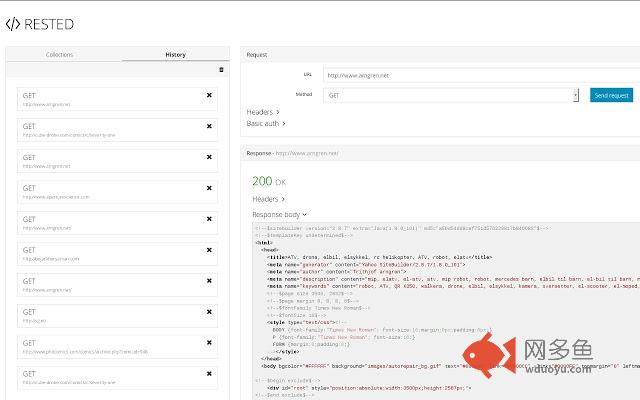Remove the first history entry with X
The image size is (640, 400).
click(209, 95)
